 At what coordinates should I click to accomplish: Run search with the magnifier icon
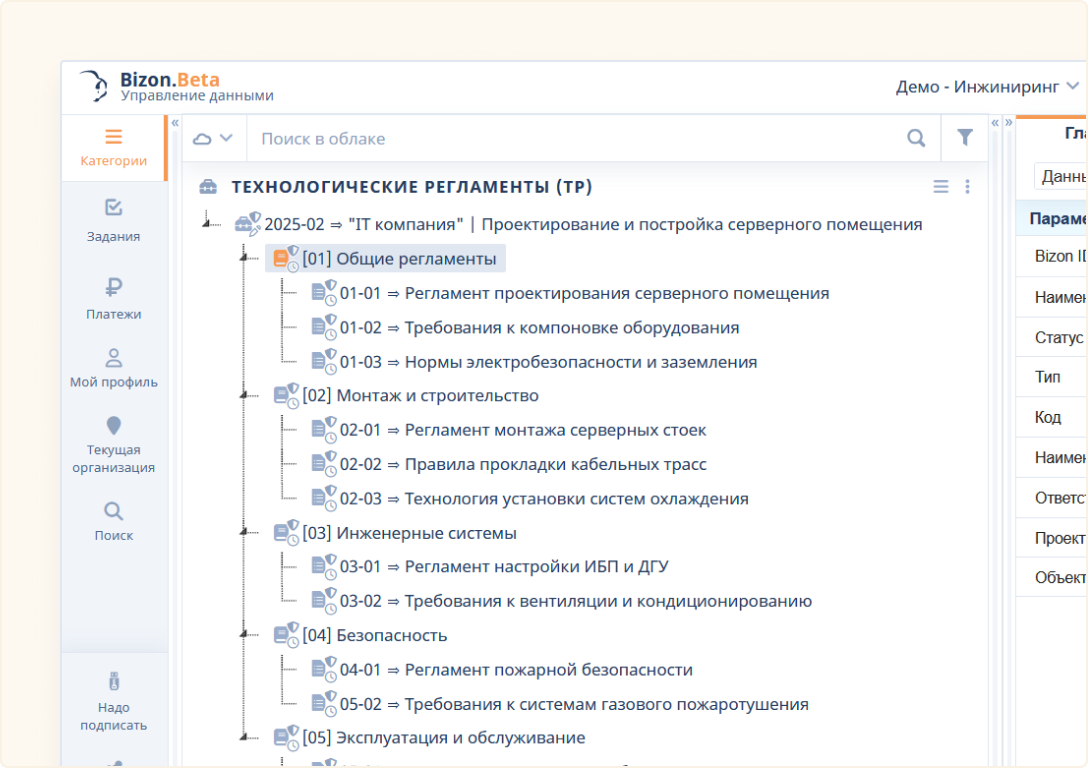pos(915,137)
